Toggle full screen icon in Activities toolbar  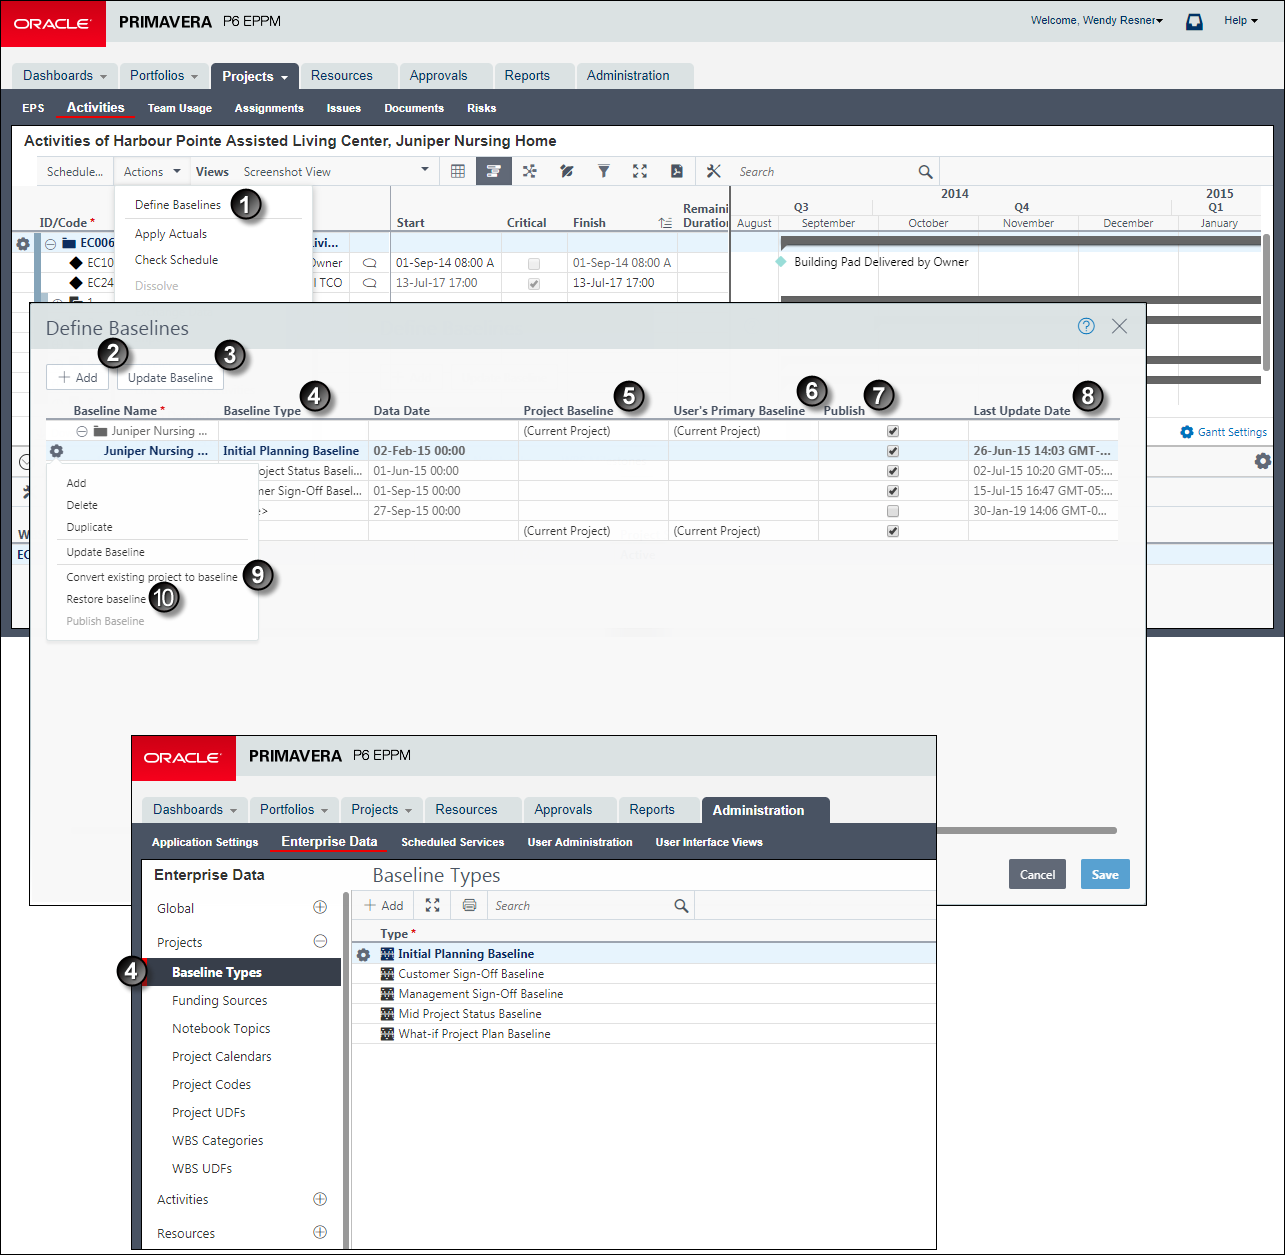640,171
